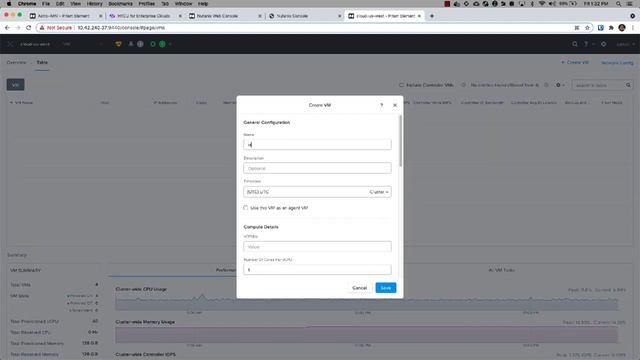Open Chrome profile avatar
Image resolution: width=640 pixels, height=360 pixels.
click(622, 28)
